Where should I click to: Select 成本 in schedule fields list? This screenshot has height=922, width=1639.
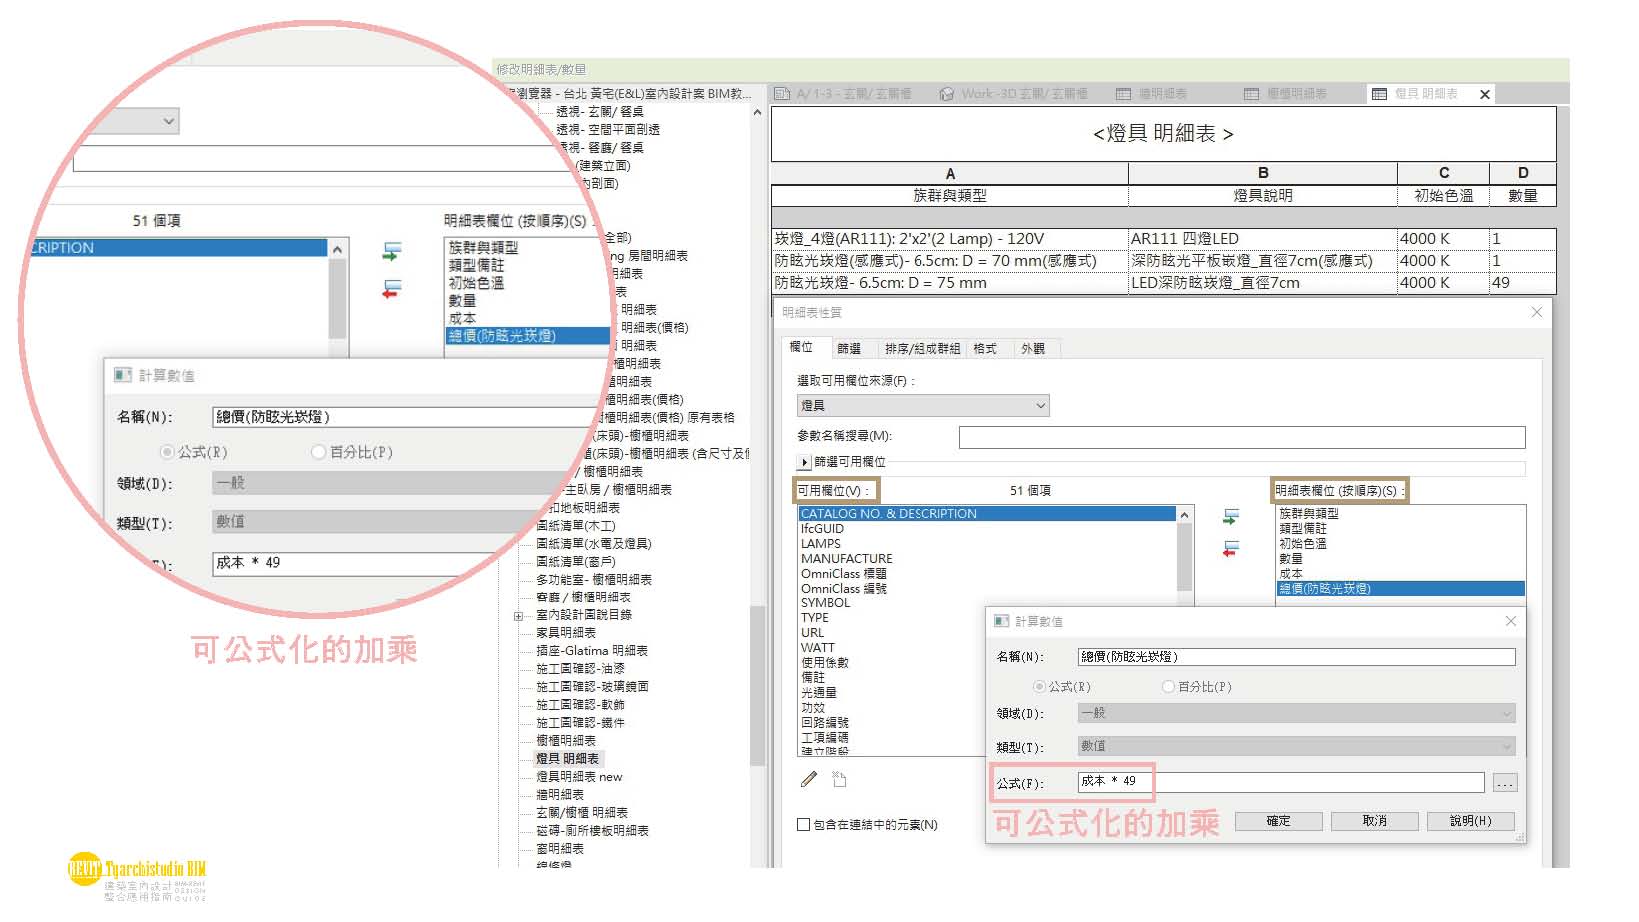(x=1290, y=574)
